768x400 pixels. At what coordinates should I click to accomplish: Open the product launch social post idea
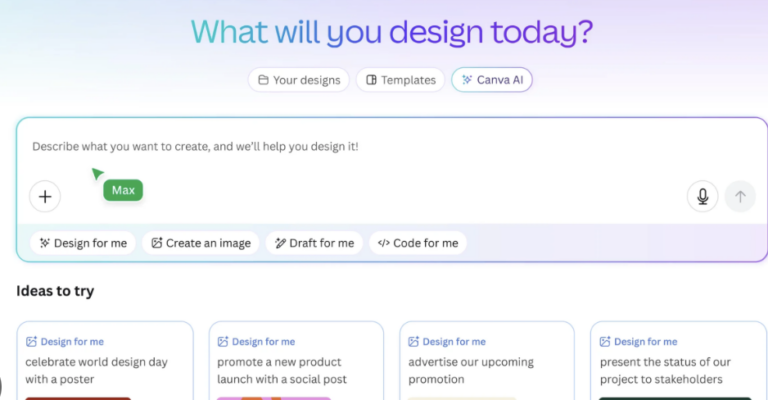pyautogui.click(x=296, y=361)
